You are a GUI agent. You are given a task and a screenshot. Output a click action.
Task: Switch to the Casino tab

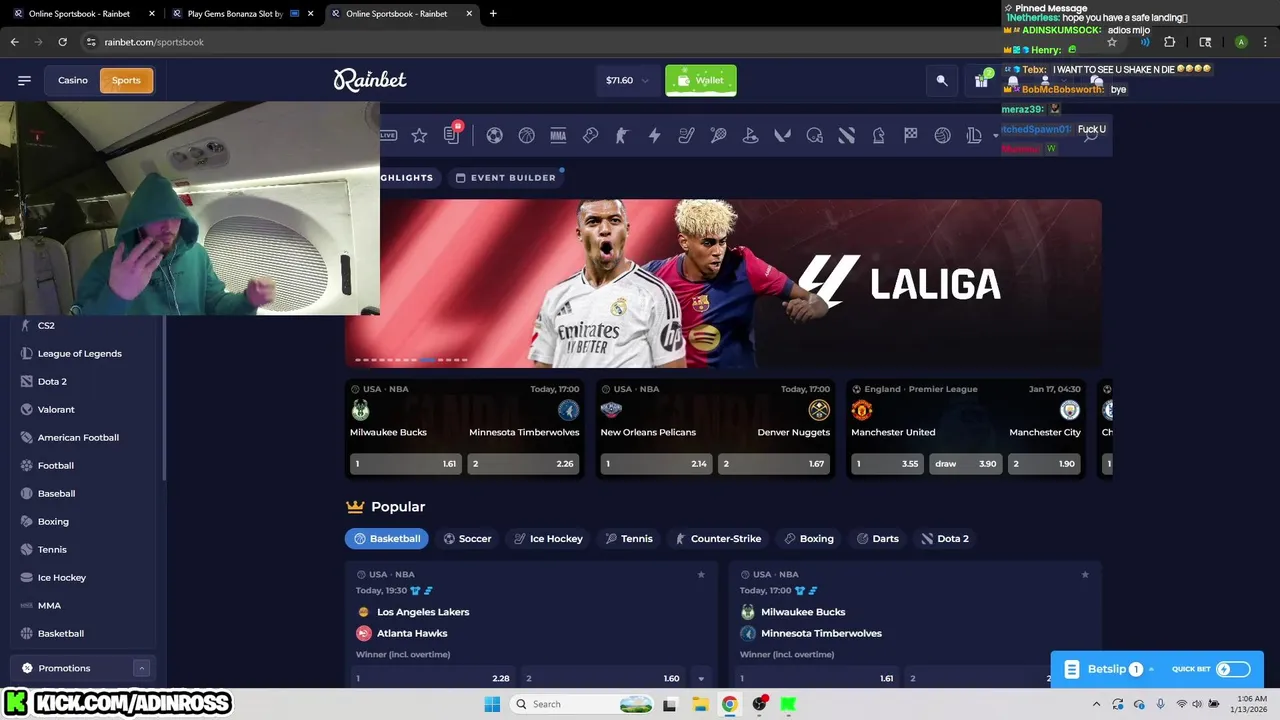[x=73, y=80]
